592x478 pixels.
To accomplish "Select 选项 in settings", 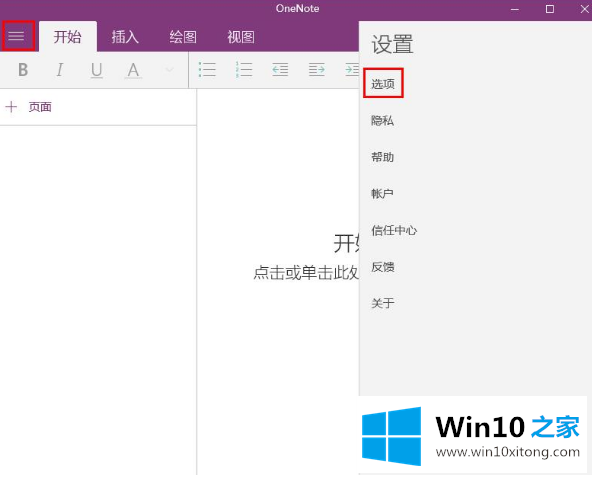I will pos(383,83).
